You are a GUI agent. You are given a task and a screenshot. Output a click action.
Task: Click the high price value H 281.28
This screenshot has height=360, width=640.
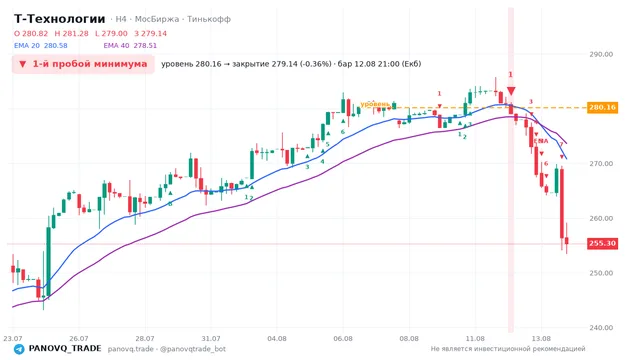coord(71,33)
